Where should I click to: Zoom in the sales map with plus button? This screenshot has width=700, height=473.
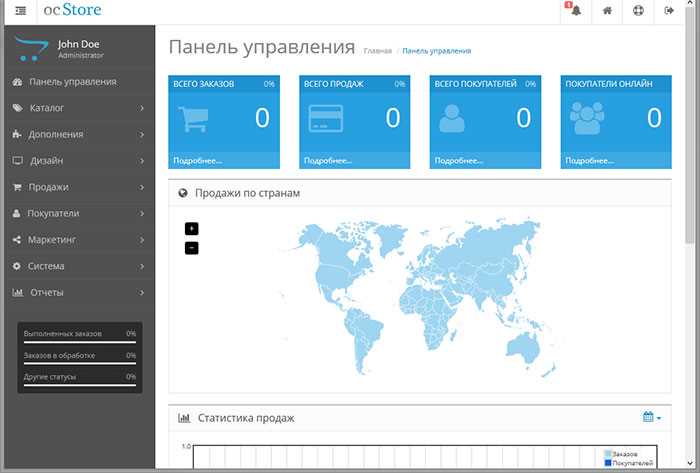192,228
